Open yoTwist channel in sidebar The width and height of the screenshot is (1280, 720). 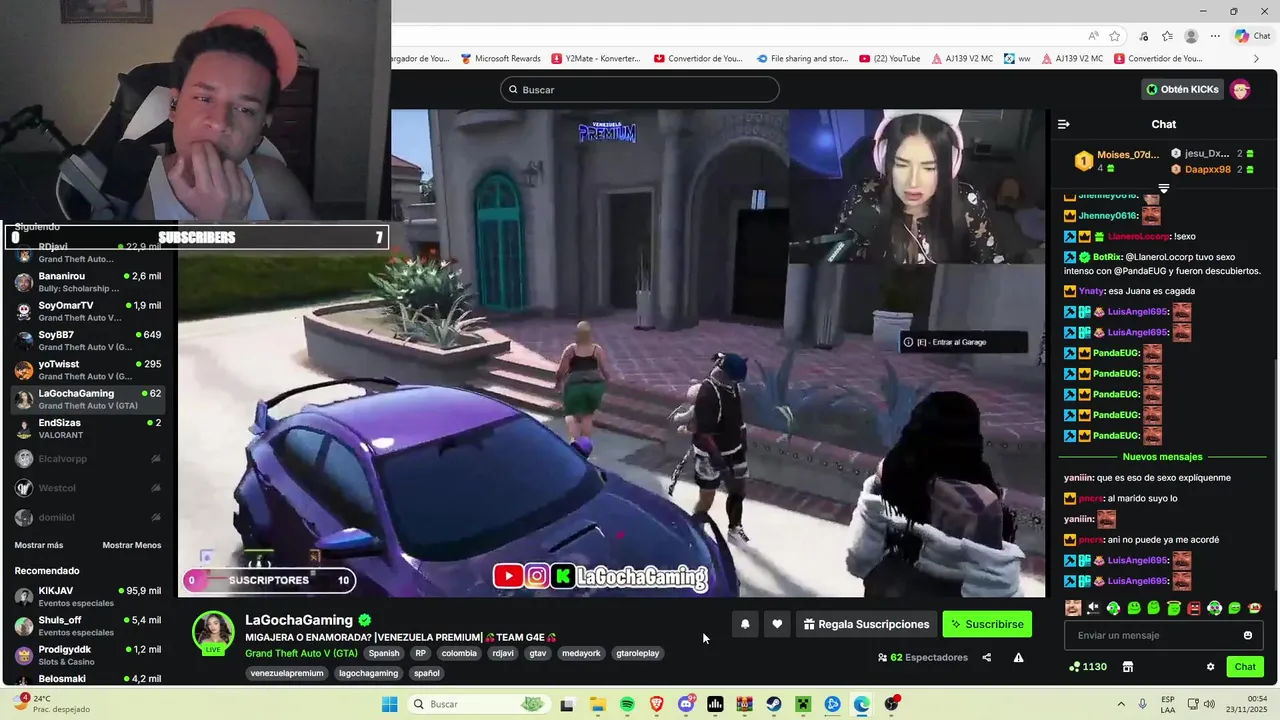click(x=88, y=370)
